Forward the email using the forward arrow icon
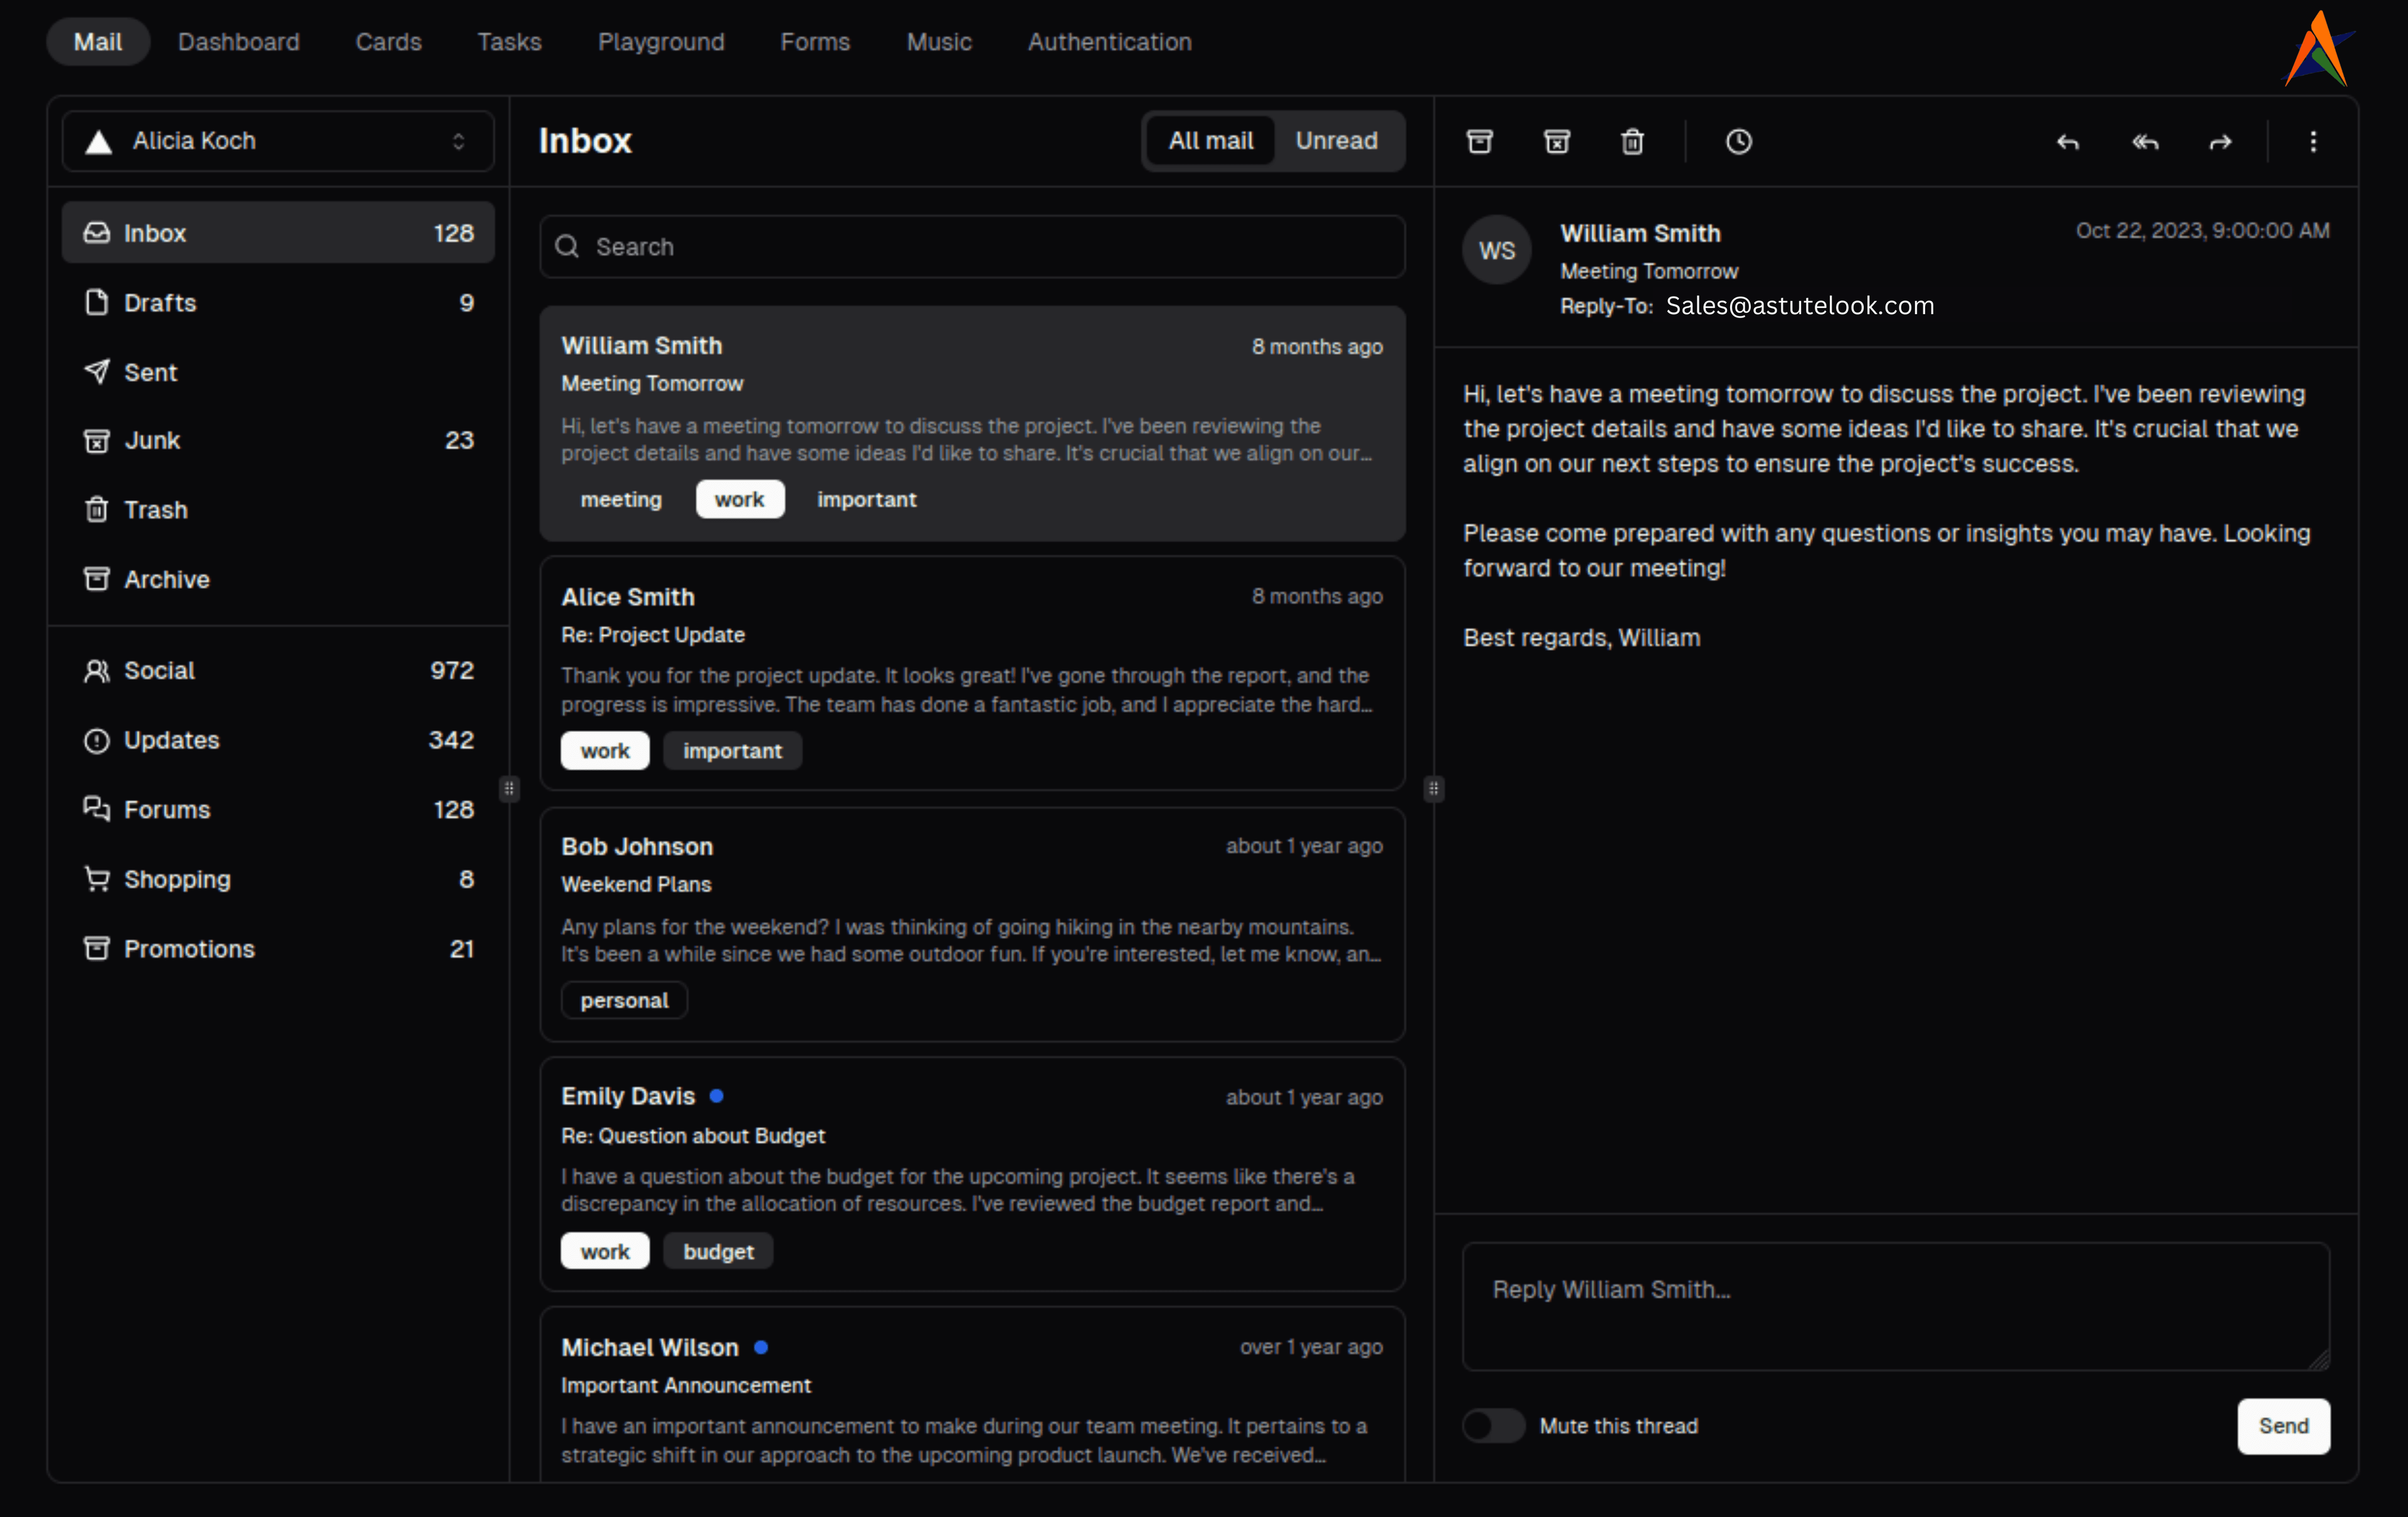Viewport: 2408px width, 1517px height. coord(2220,141)
